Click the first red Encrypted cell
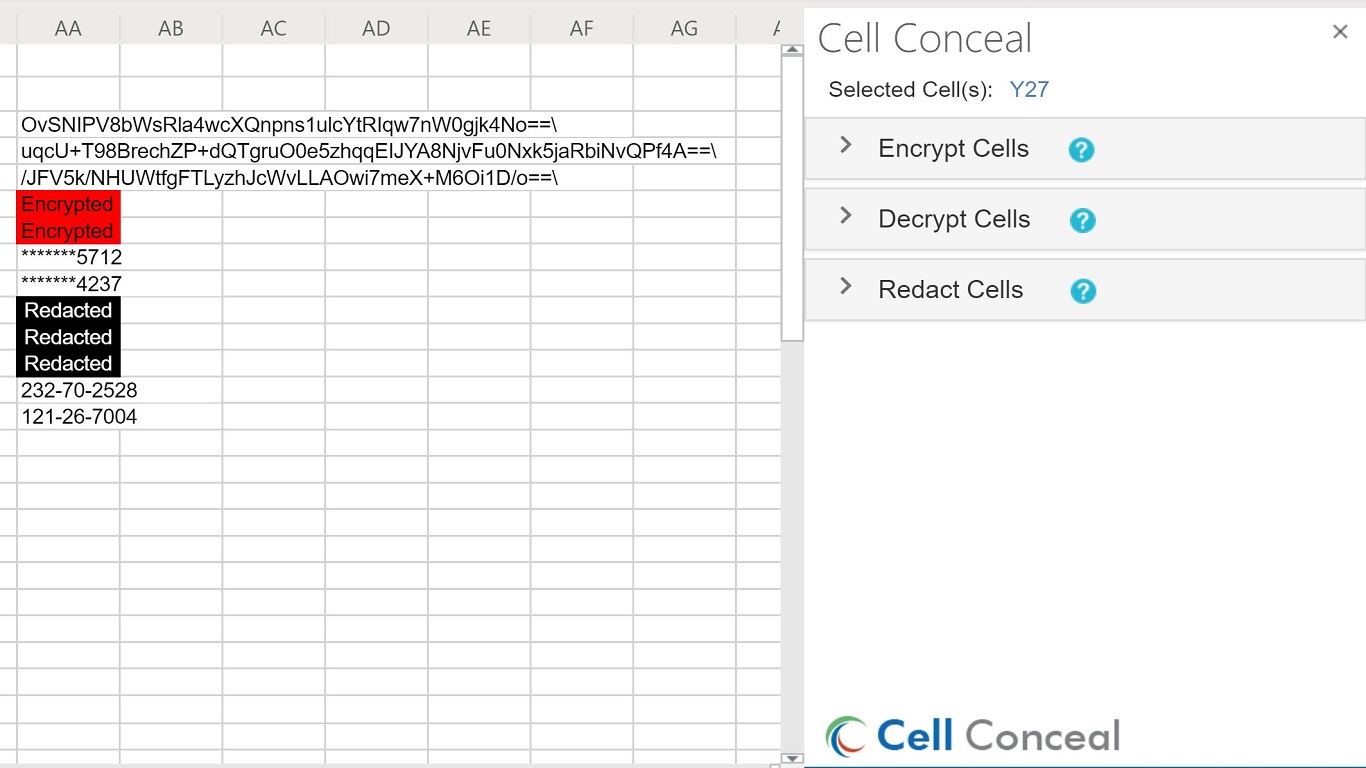This screenshot has height=768, width=1366. pos(68,204)
